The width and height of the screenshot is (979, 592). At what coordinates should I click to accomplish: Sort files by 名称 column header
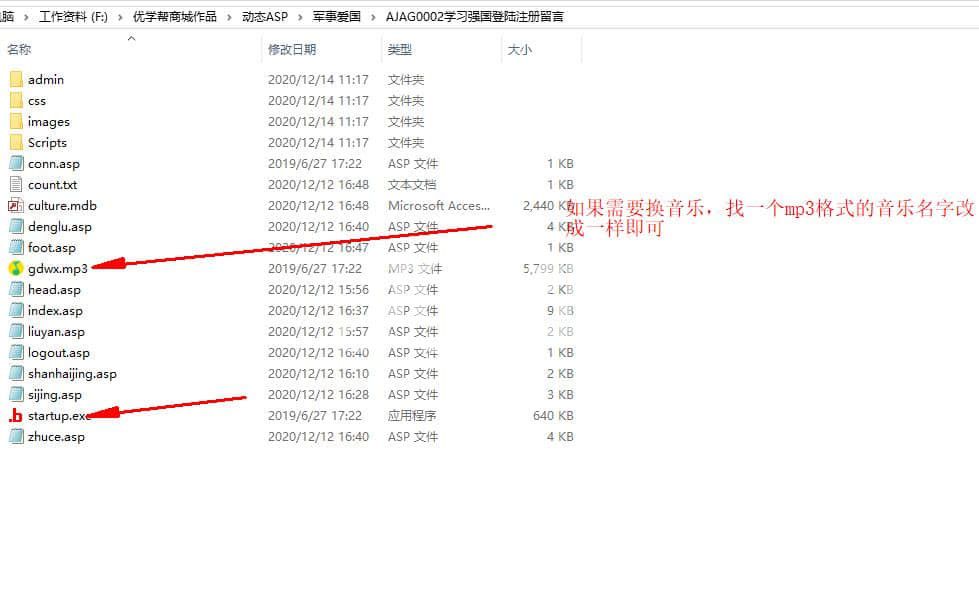[x=20, y=49]
